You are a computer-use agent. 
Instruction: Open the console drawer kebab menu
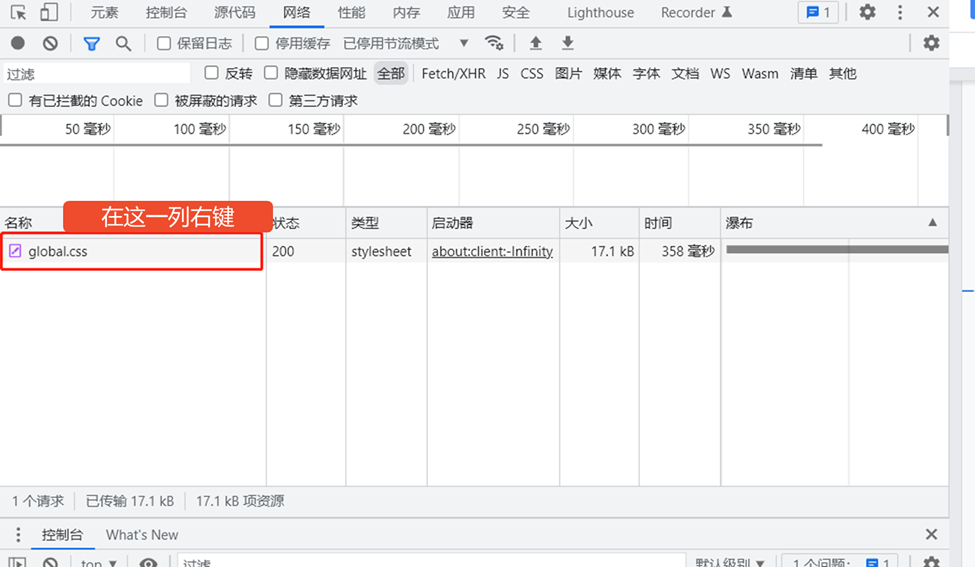(18, 535)
